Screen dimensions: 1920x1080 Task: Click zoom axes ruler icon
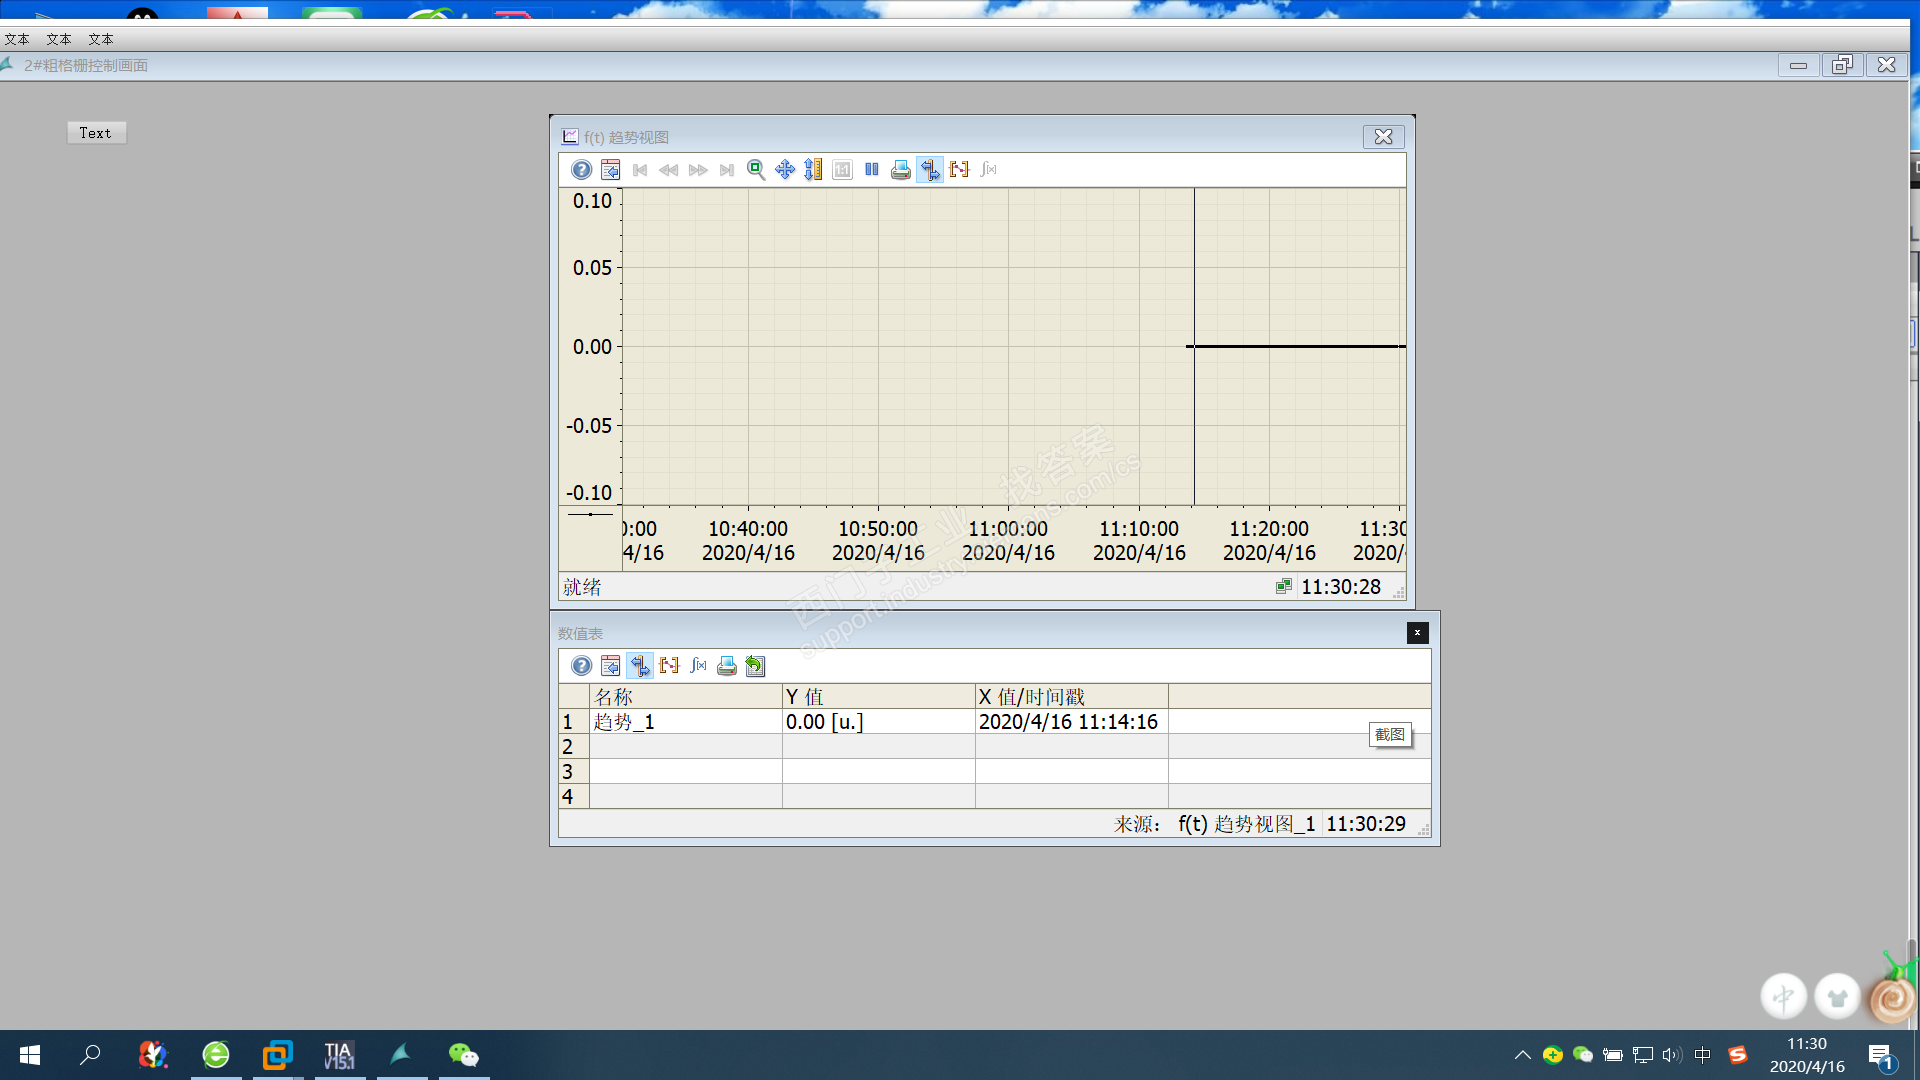click(813, 170)
